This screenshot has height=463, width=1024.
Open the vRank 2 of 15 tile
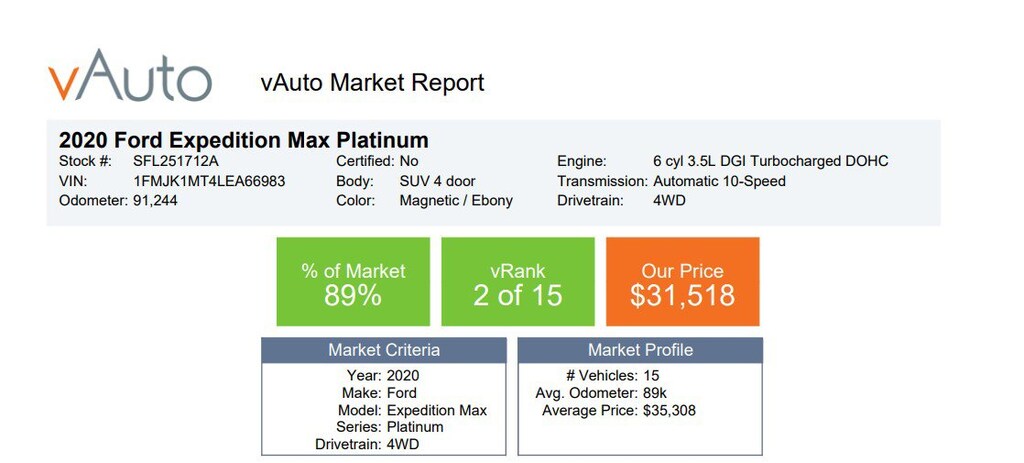pos(517,283)
